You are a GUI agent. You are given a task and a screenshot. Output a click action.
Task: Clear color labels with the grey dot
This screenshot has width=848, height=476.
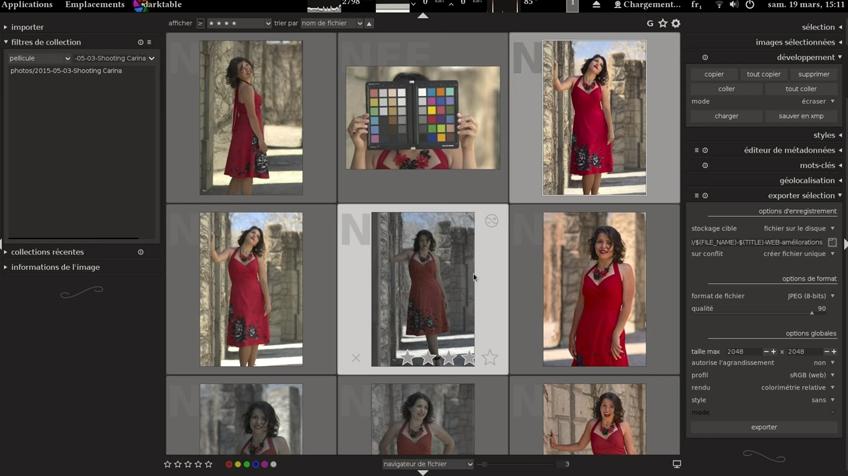tap(273, 464)
